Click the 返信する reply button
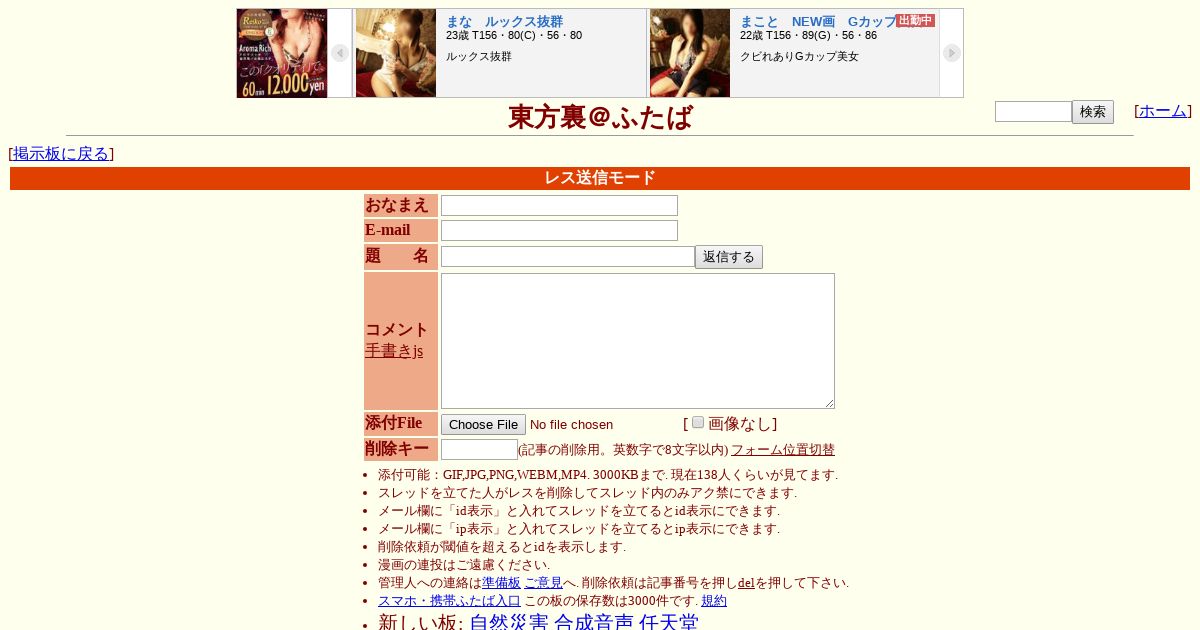 [x=729, y=257]
